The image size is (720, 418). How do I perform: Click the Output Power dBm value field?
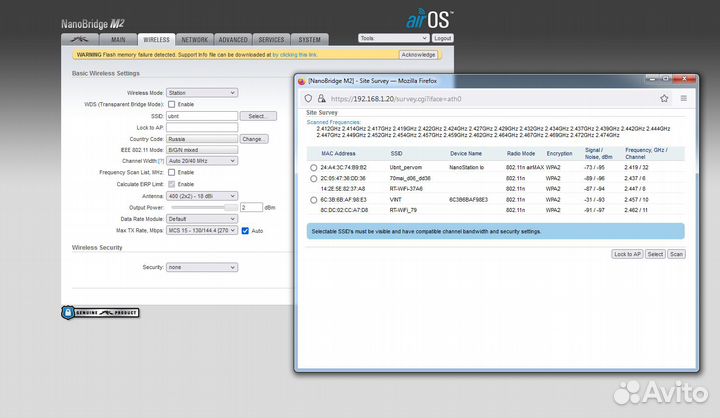[x=251, y=208]
